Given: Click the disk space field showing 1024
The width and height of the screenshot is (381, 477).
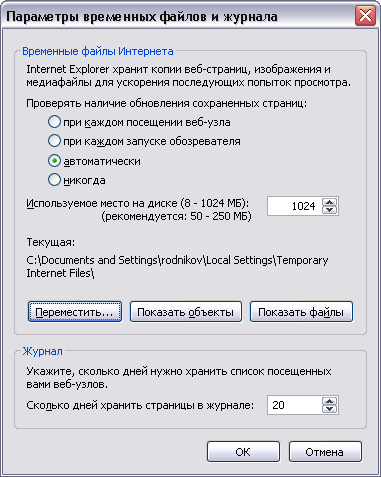Looking at the screenshot, I should (x=294, y=206).
